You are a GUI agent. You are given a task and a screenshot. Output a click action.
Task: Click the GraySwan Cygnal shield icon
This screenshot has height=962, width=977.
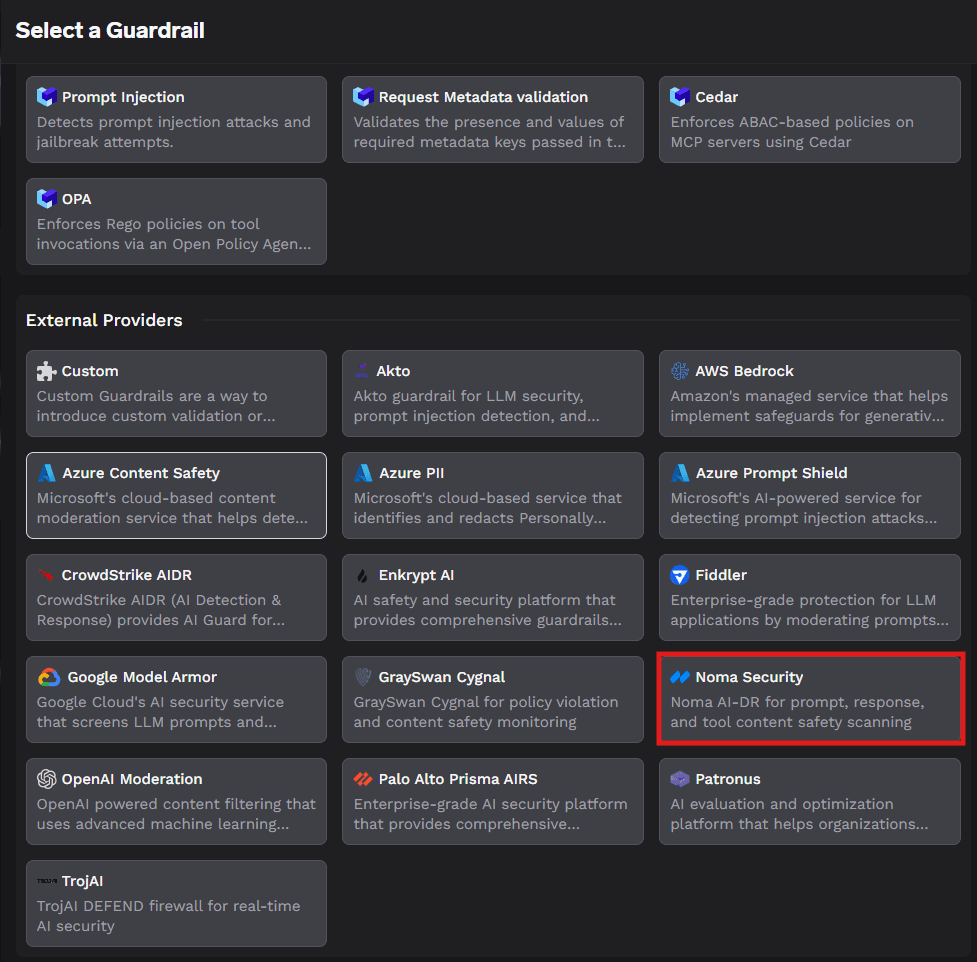363,677
